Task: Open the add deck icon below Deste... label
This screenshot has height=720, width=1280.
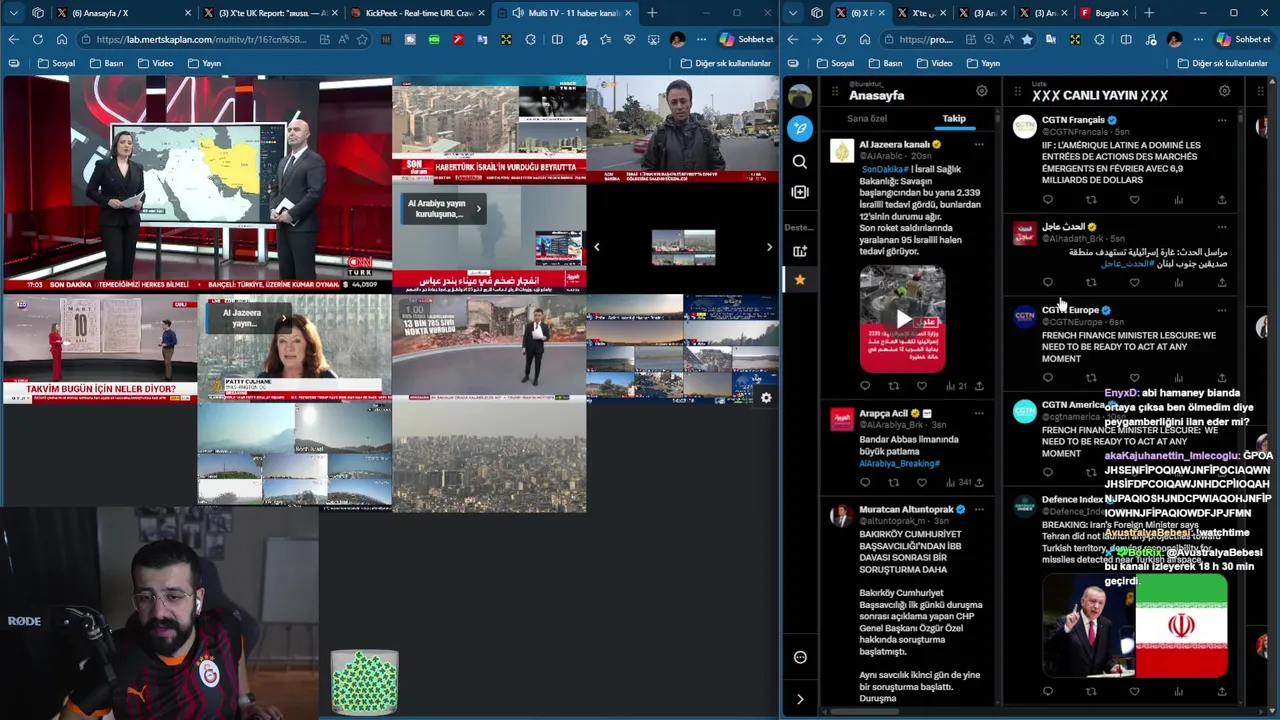Action: point(800,251)
